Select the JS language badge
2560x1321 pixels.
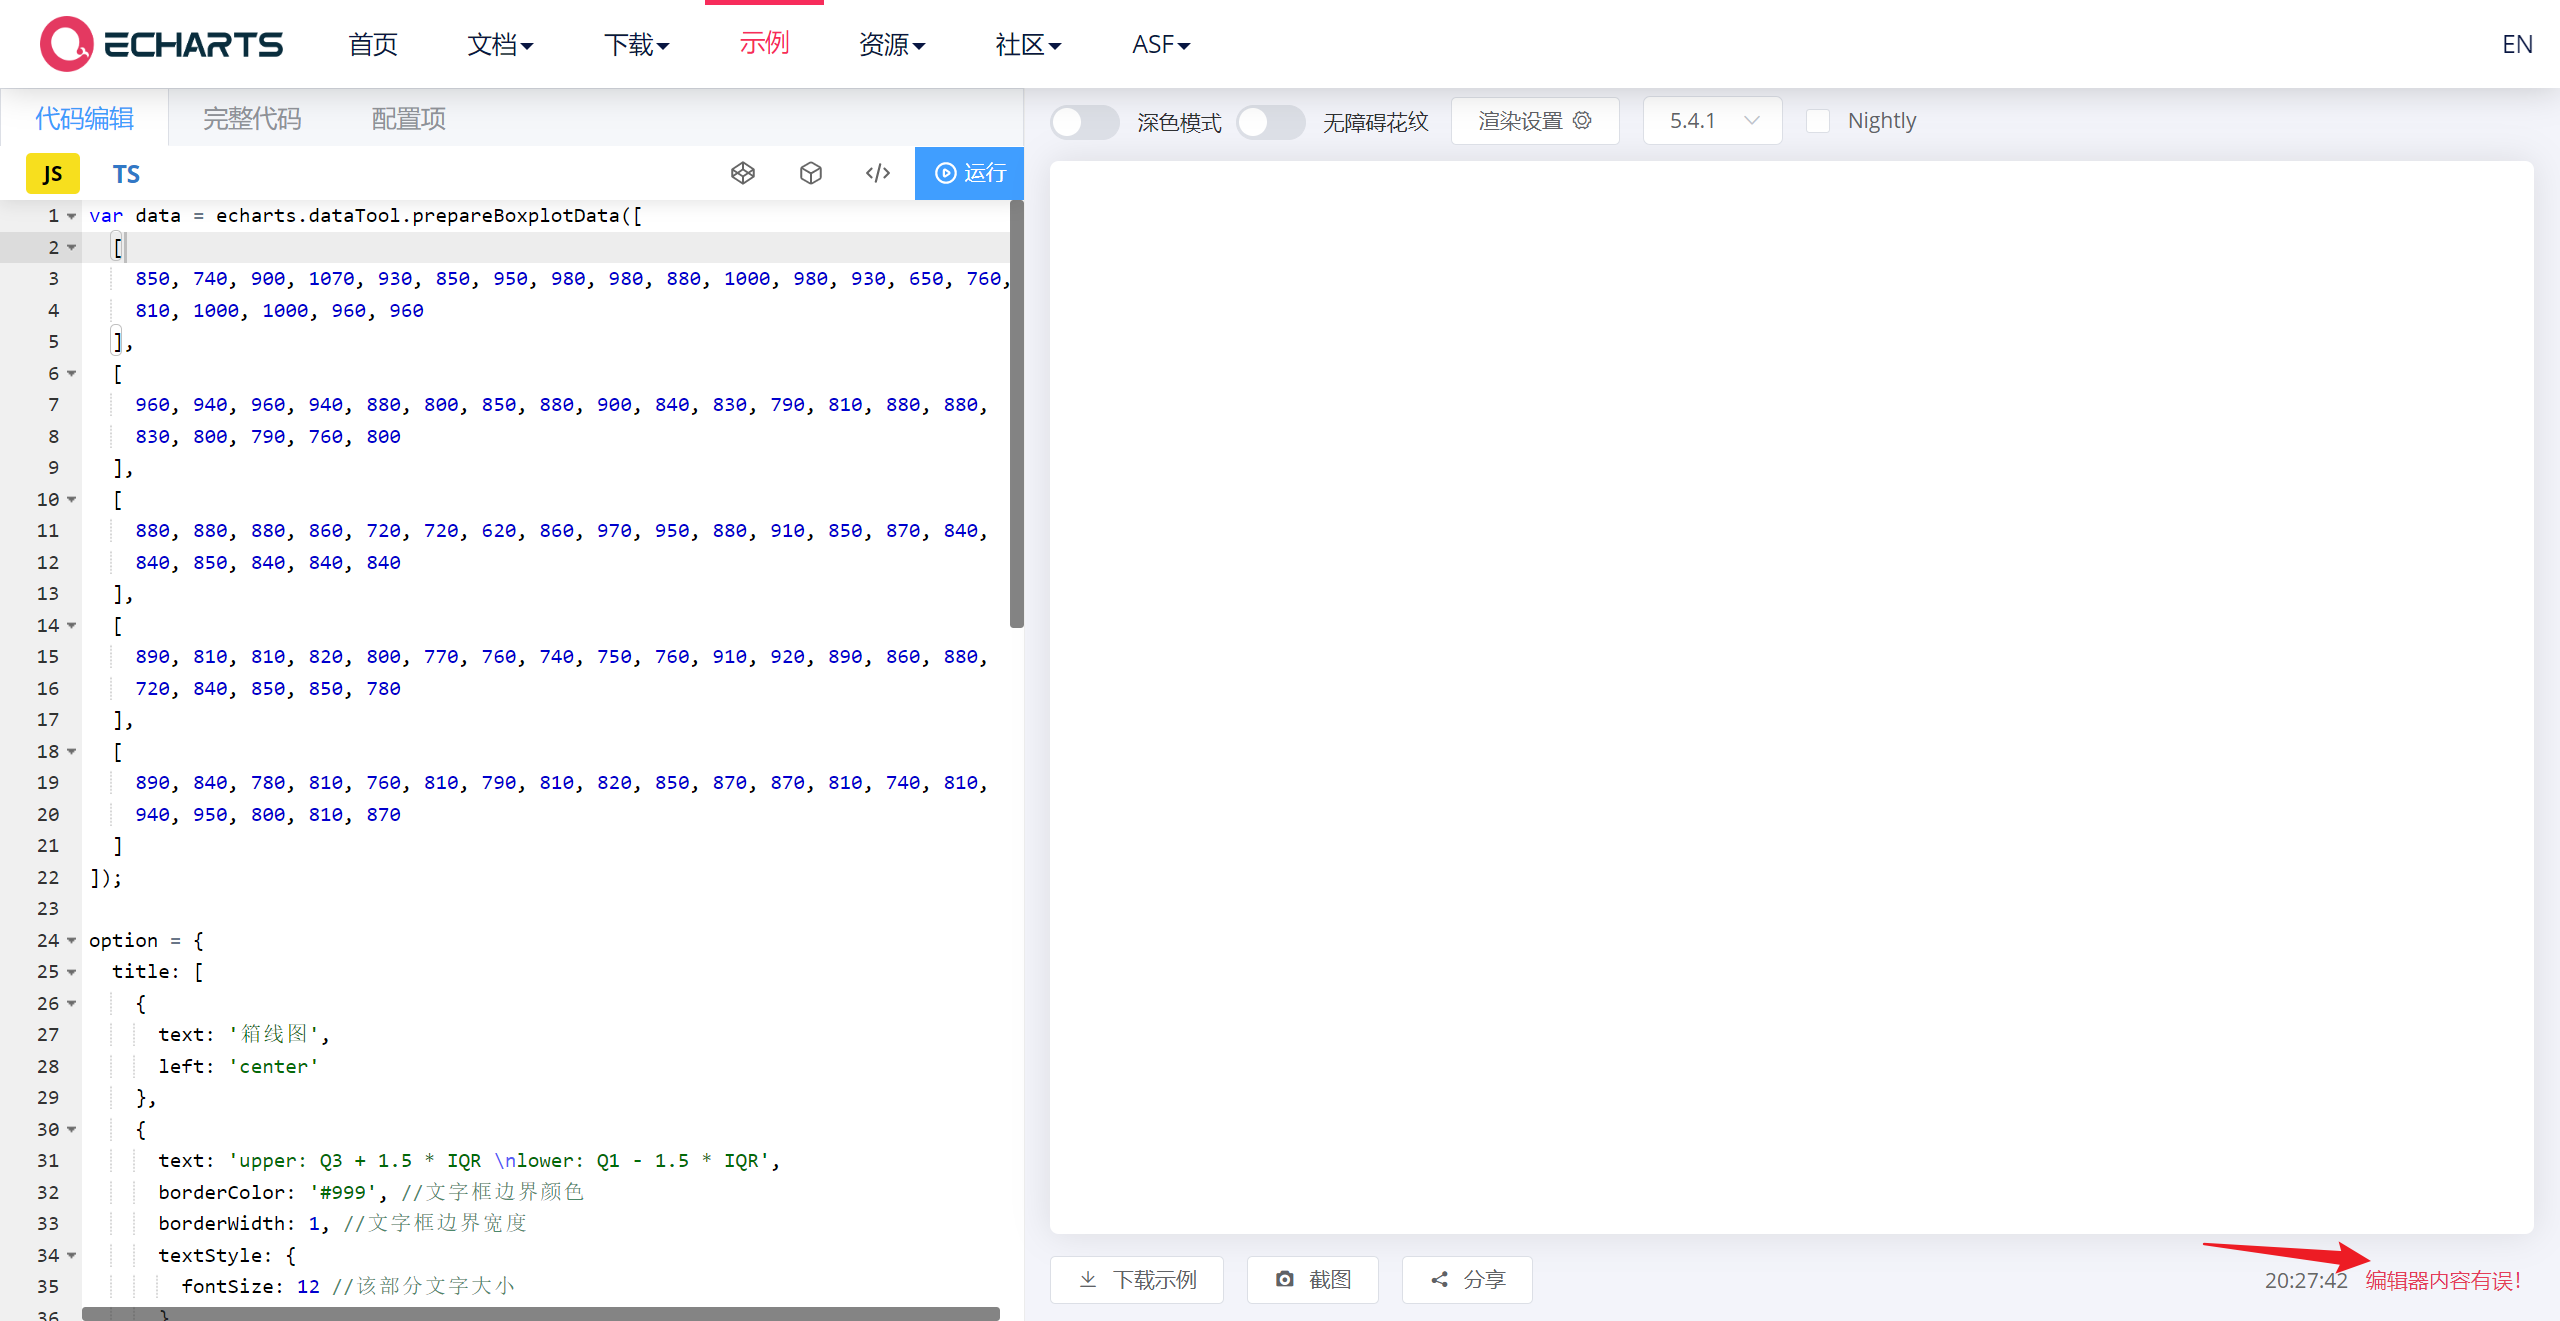click(52, 173)
